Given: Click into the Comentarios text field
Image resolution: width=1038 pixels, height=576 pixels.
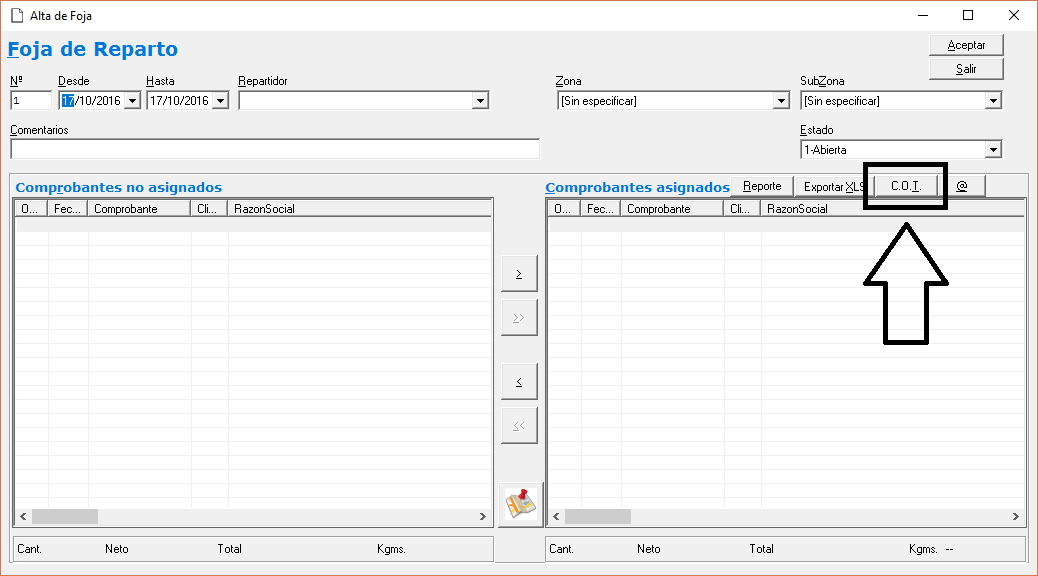Looking at the screenshot, I should (274, 149).
